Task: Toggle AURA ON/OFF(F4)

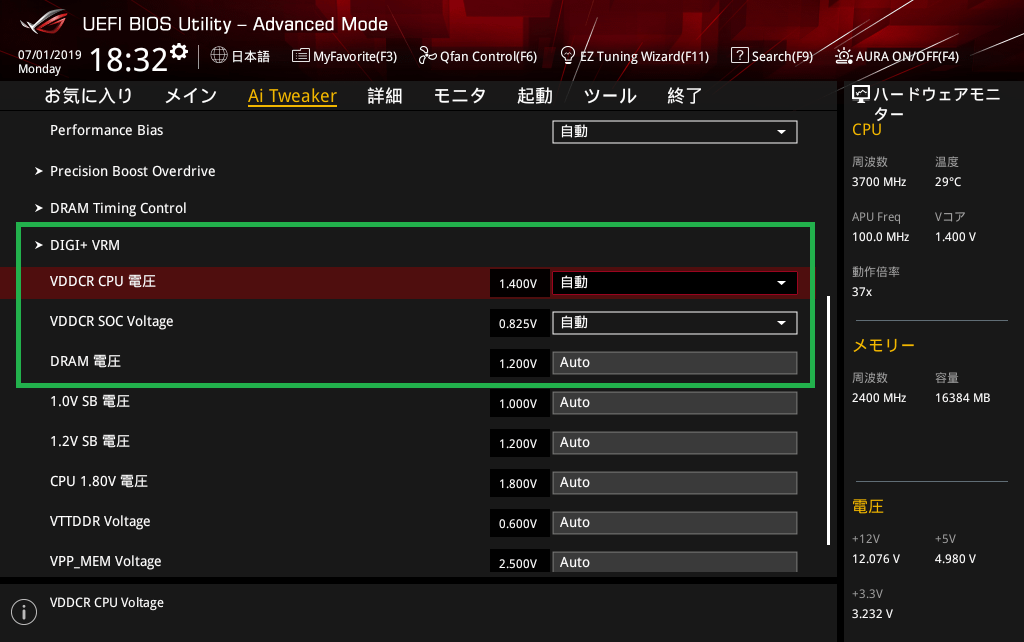Action: pos(907,56)
